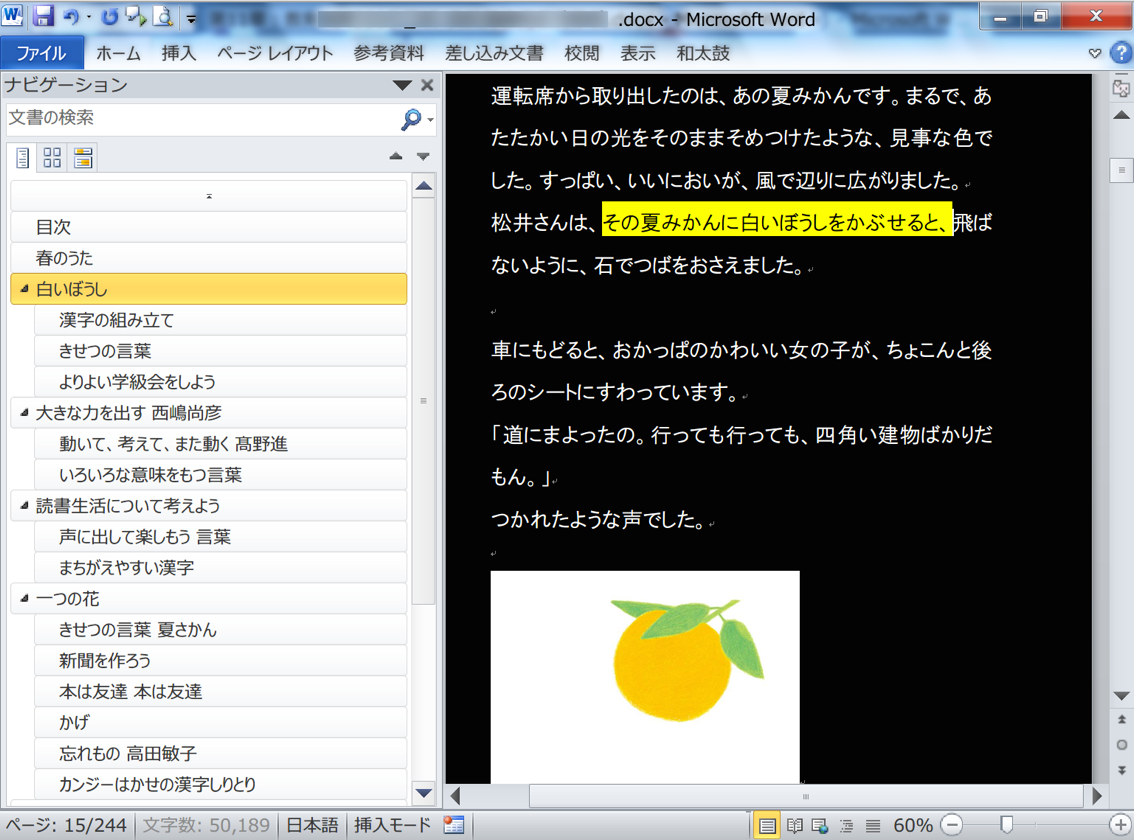
Task: Switch to headings browse view in Navigation pane
Action: pyautogui.click(x=23, y=157)
